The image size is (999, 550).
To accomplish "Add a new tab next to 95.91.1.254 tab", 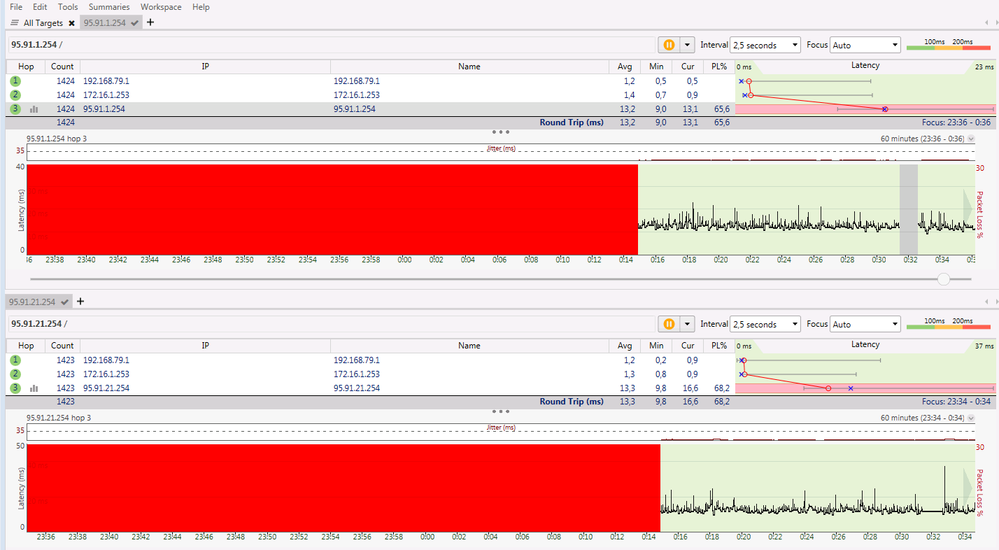I will pyautogui.click(x=150, y=22).
